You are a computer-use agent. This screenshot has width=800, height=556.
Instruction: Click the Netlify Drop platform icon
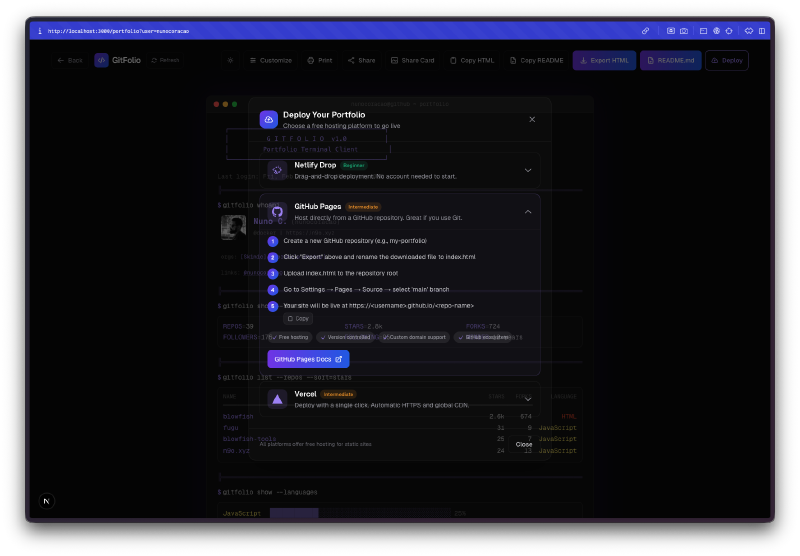277,170
